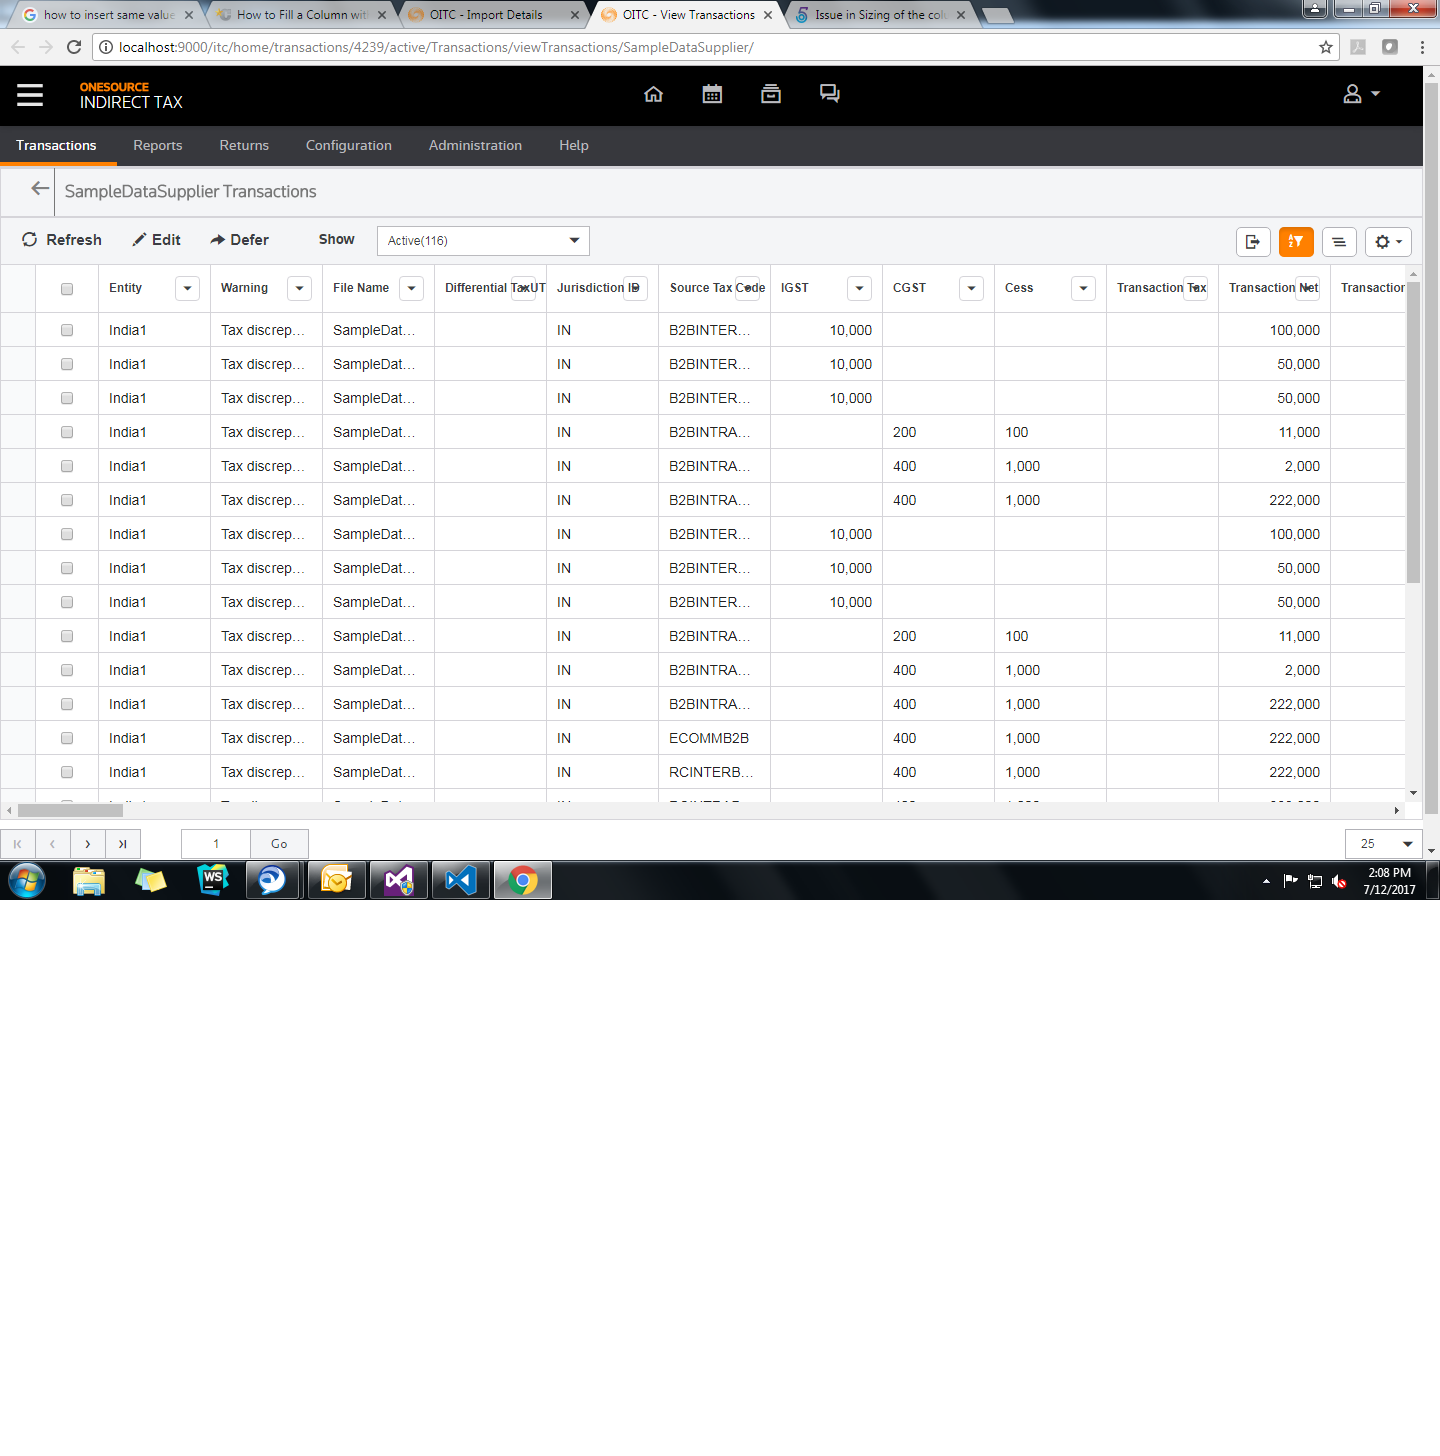This screenshot has width=1440, height=1456.
Task: Open the Entity column filter dropdown
Action: coord(187,288)
